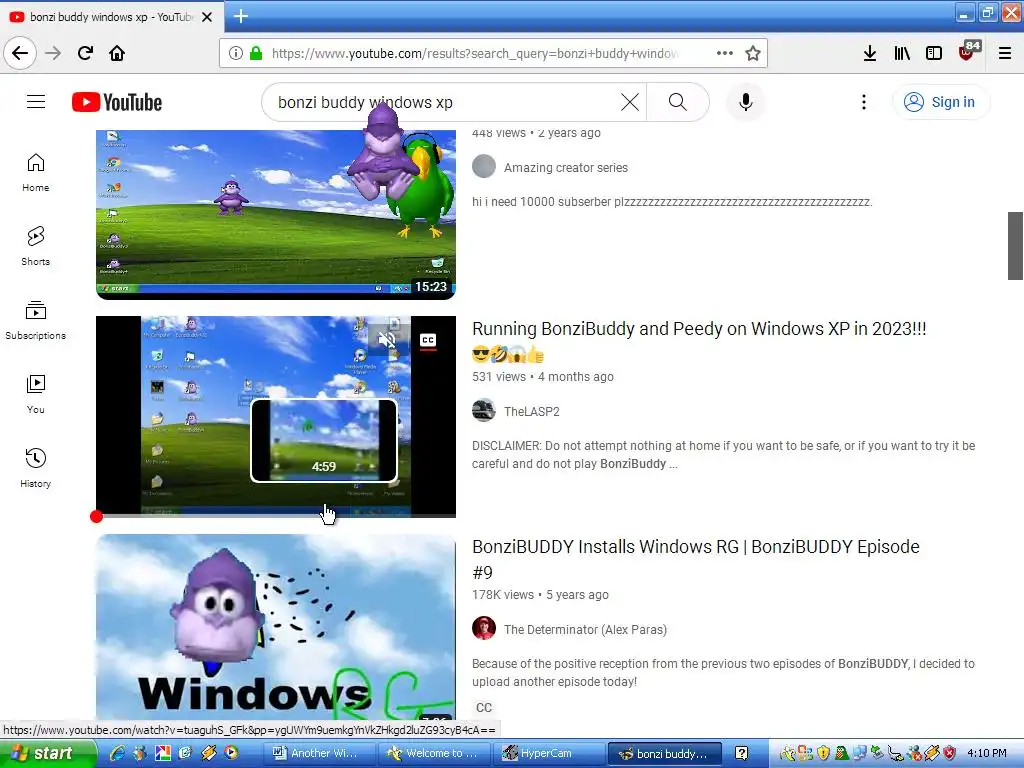Viewport: 1024px width, 768px height.
Task: Open the browser home page icon
Action: [x=117, y=53]
